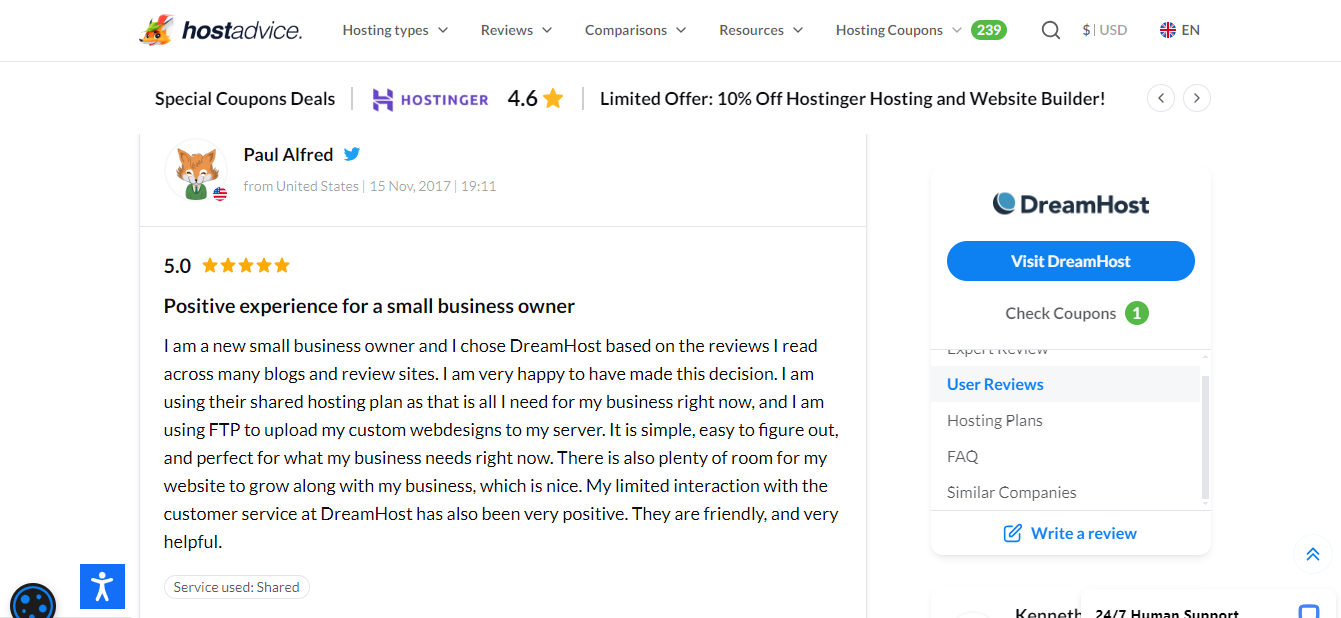1341x618 pixels.
Task: Click Paul Alfred's fox avatar
Action: click(196, 169)
